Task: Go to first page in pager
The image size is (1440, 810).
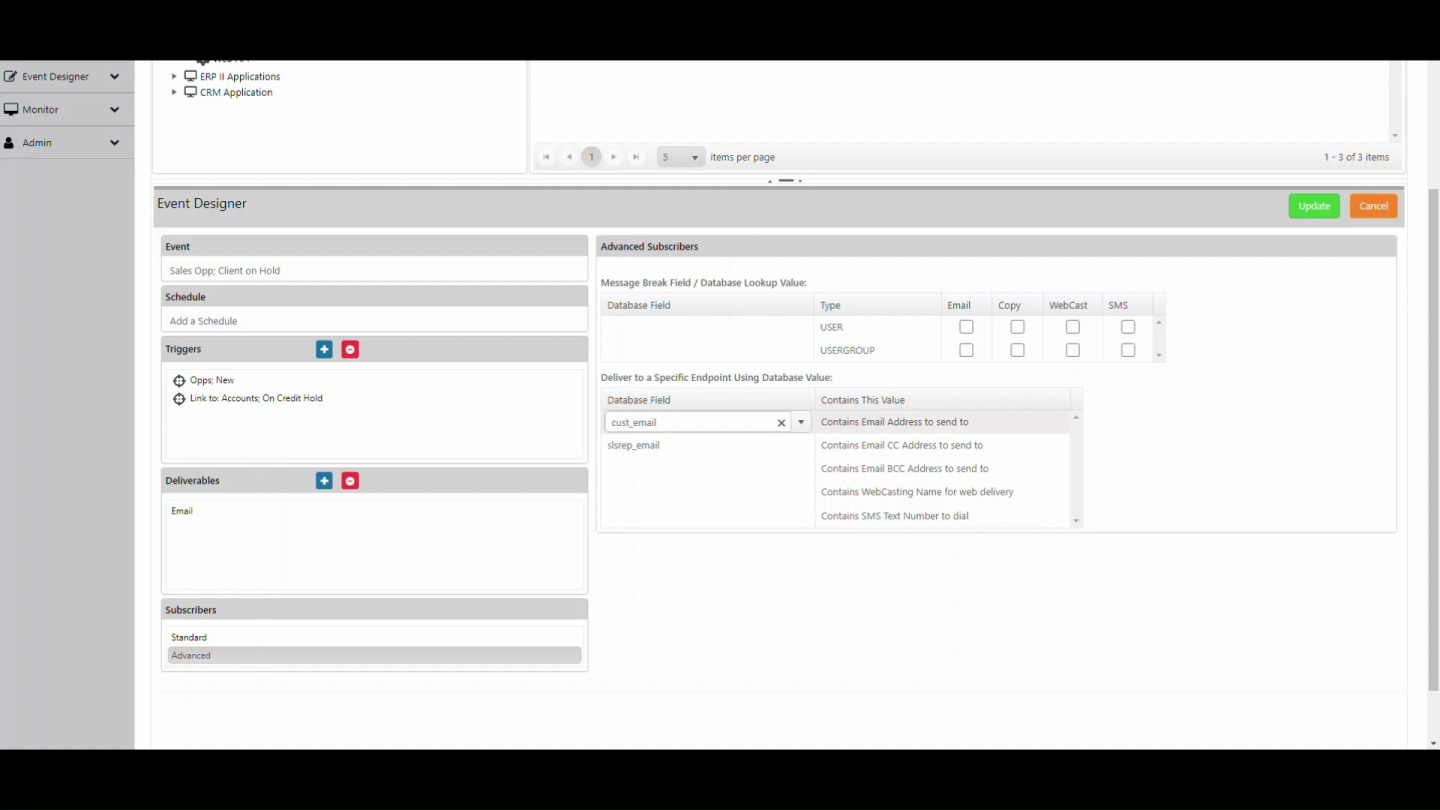Action: click(546, 157)
